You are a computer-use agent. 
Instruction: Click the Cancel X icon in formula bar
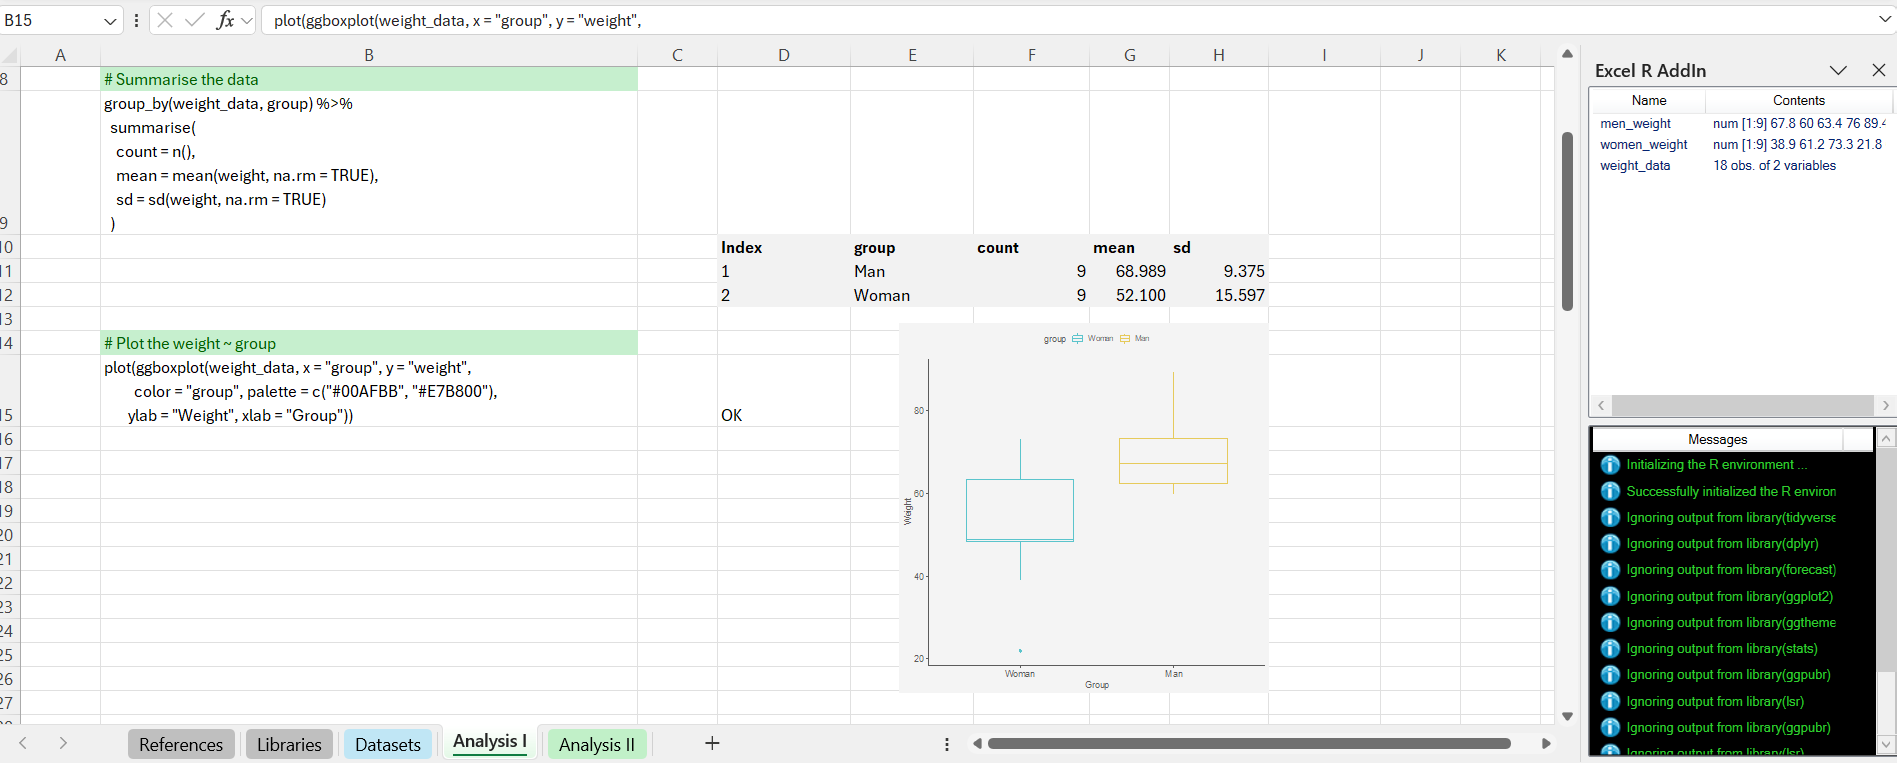click(x=166, y=20)
